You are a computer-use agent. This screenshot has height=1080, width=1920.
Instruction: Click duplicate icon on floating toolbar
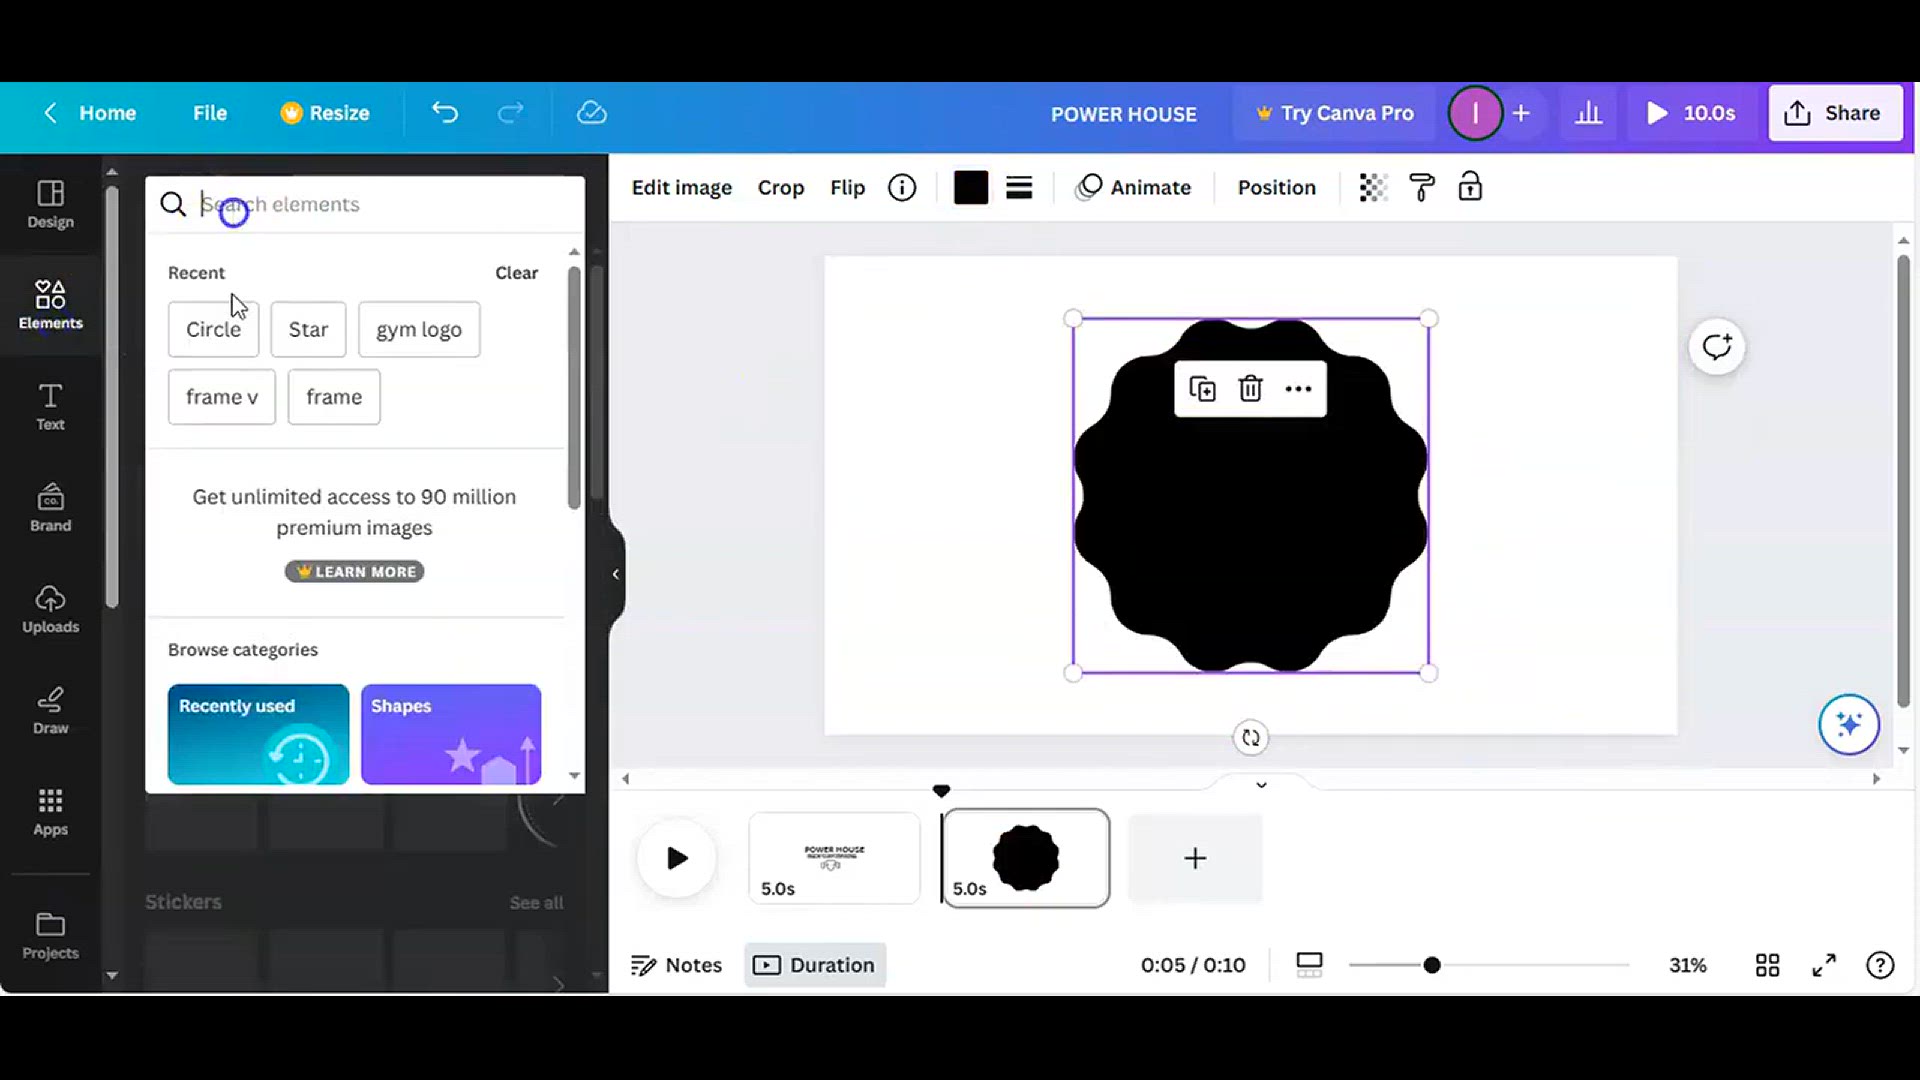(1202, 389)
